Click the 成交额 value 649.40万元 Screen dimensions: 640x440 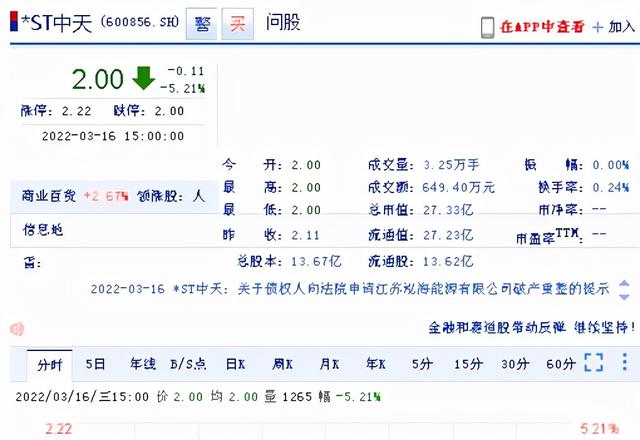[x=458, y=187]
